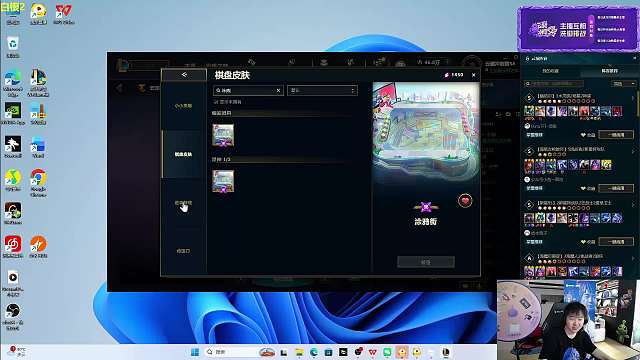
Task: Open the red NetEase music desktop shortcut
Action: tap(13, 247)
